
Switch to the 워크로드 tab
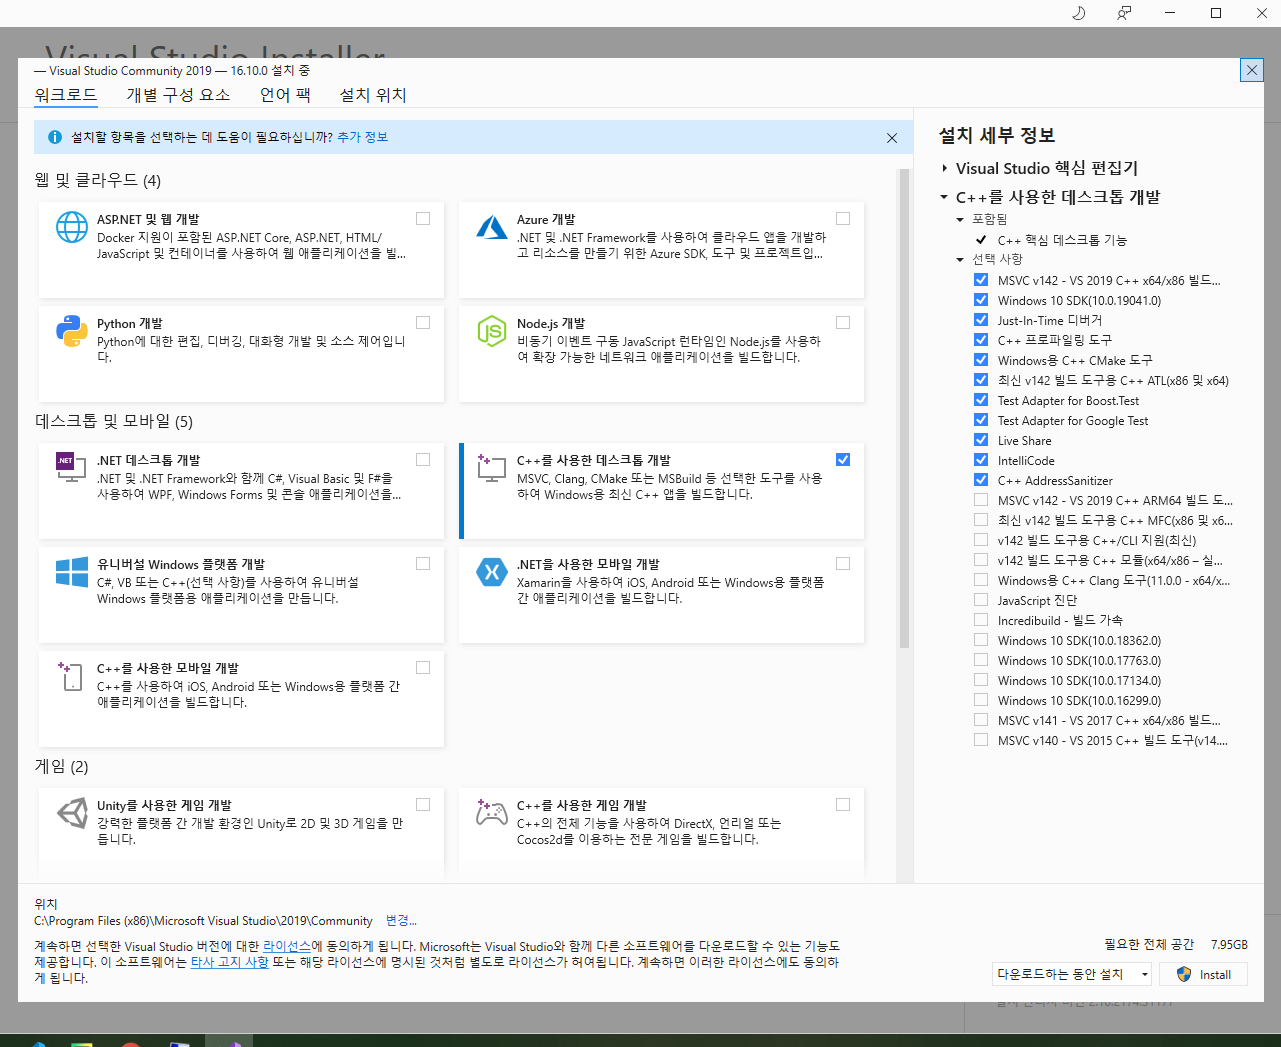tap(66, 95)
